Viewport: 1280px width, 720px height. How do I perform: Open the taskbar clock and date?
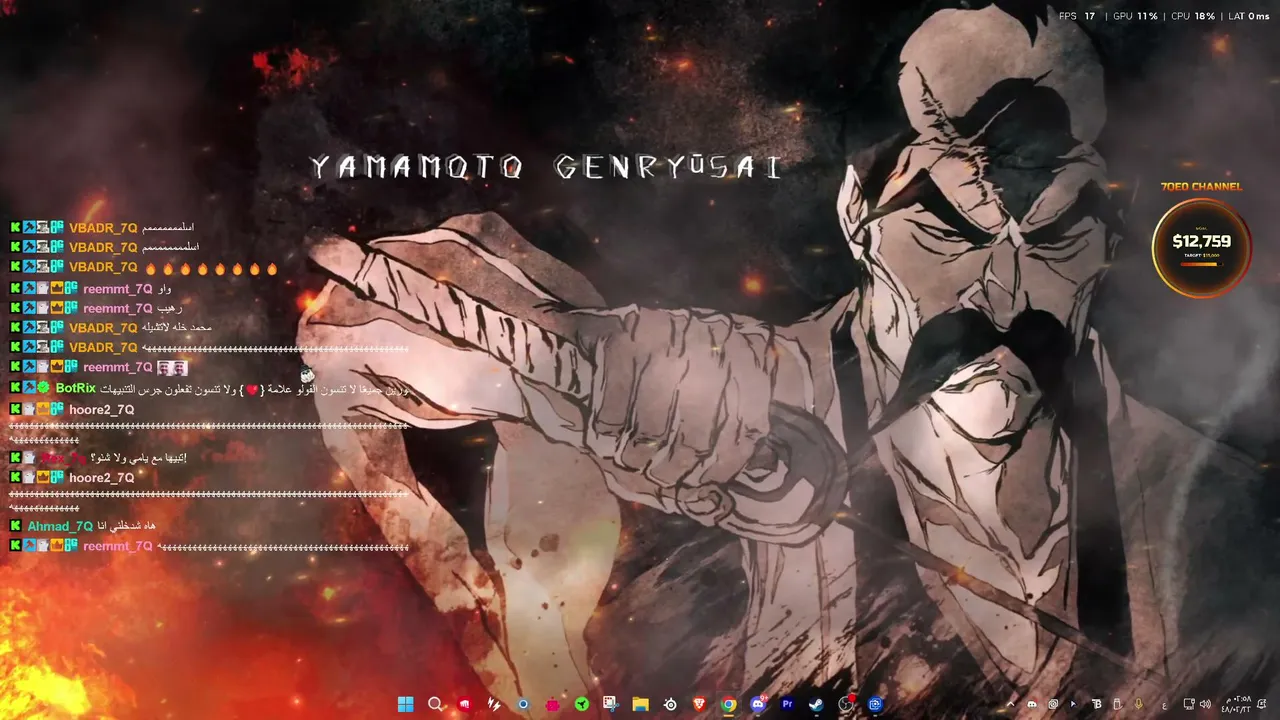pyautogui.click(x=1236, y=704)
